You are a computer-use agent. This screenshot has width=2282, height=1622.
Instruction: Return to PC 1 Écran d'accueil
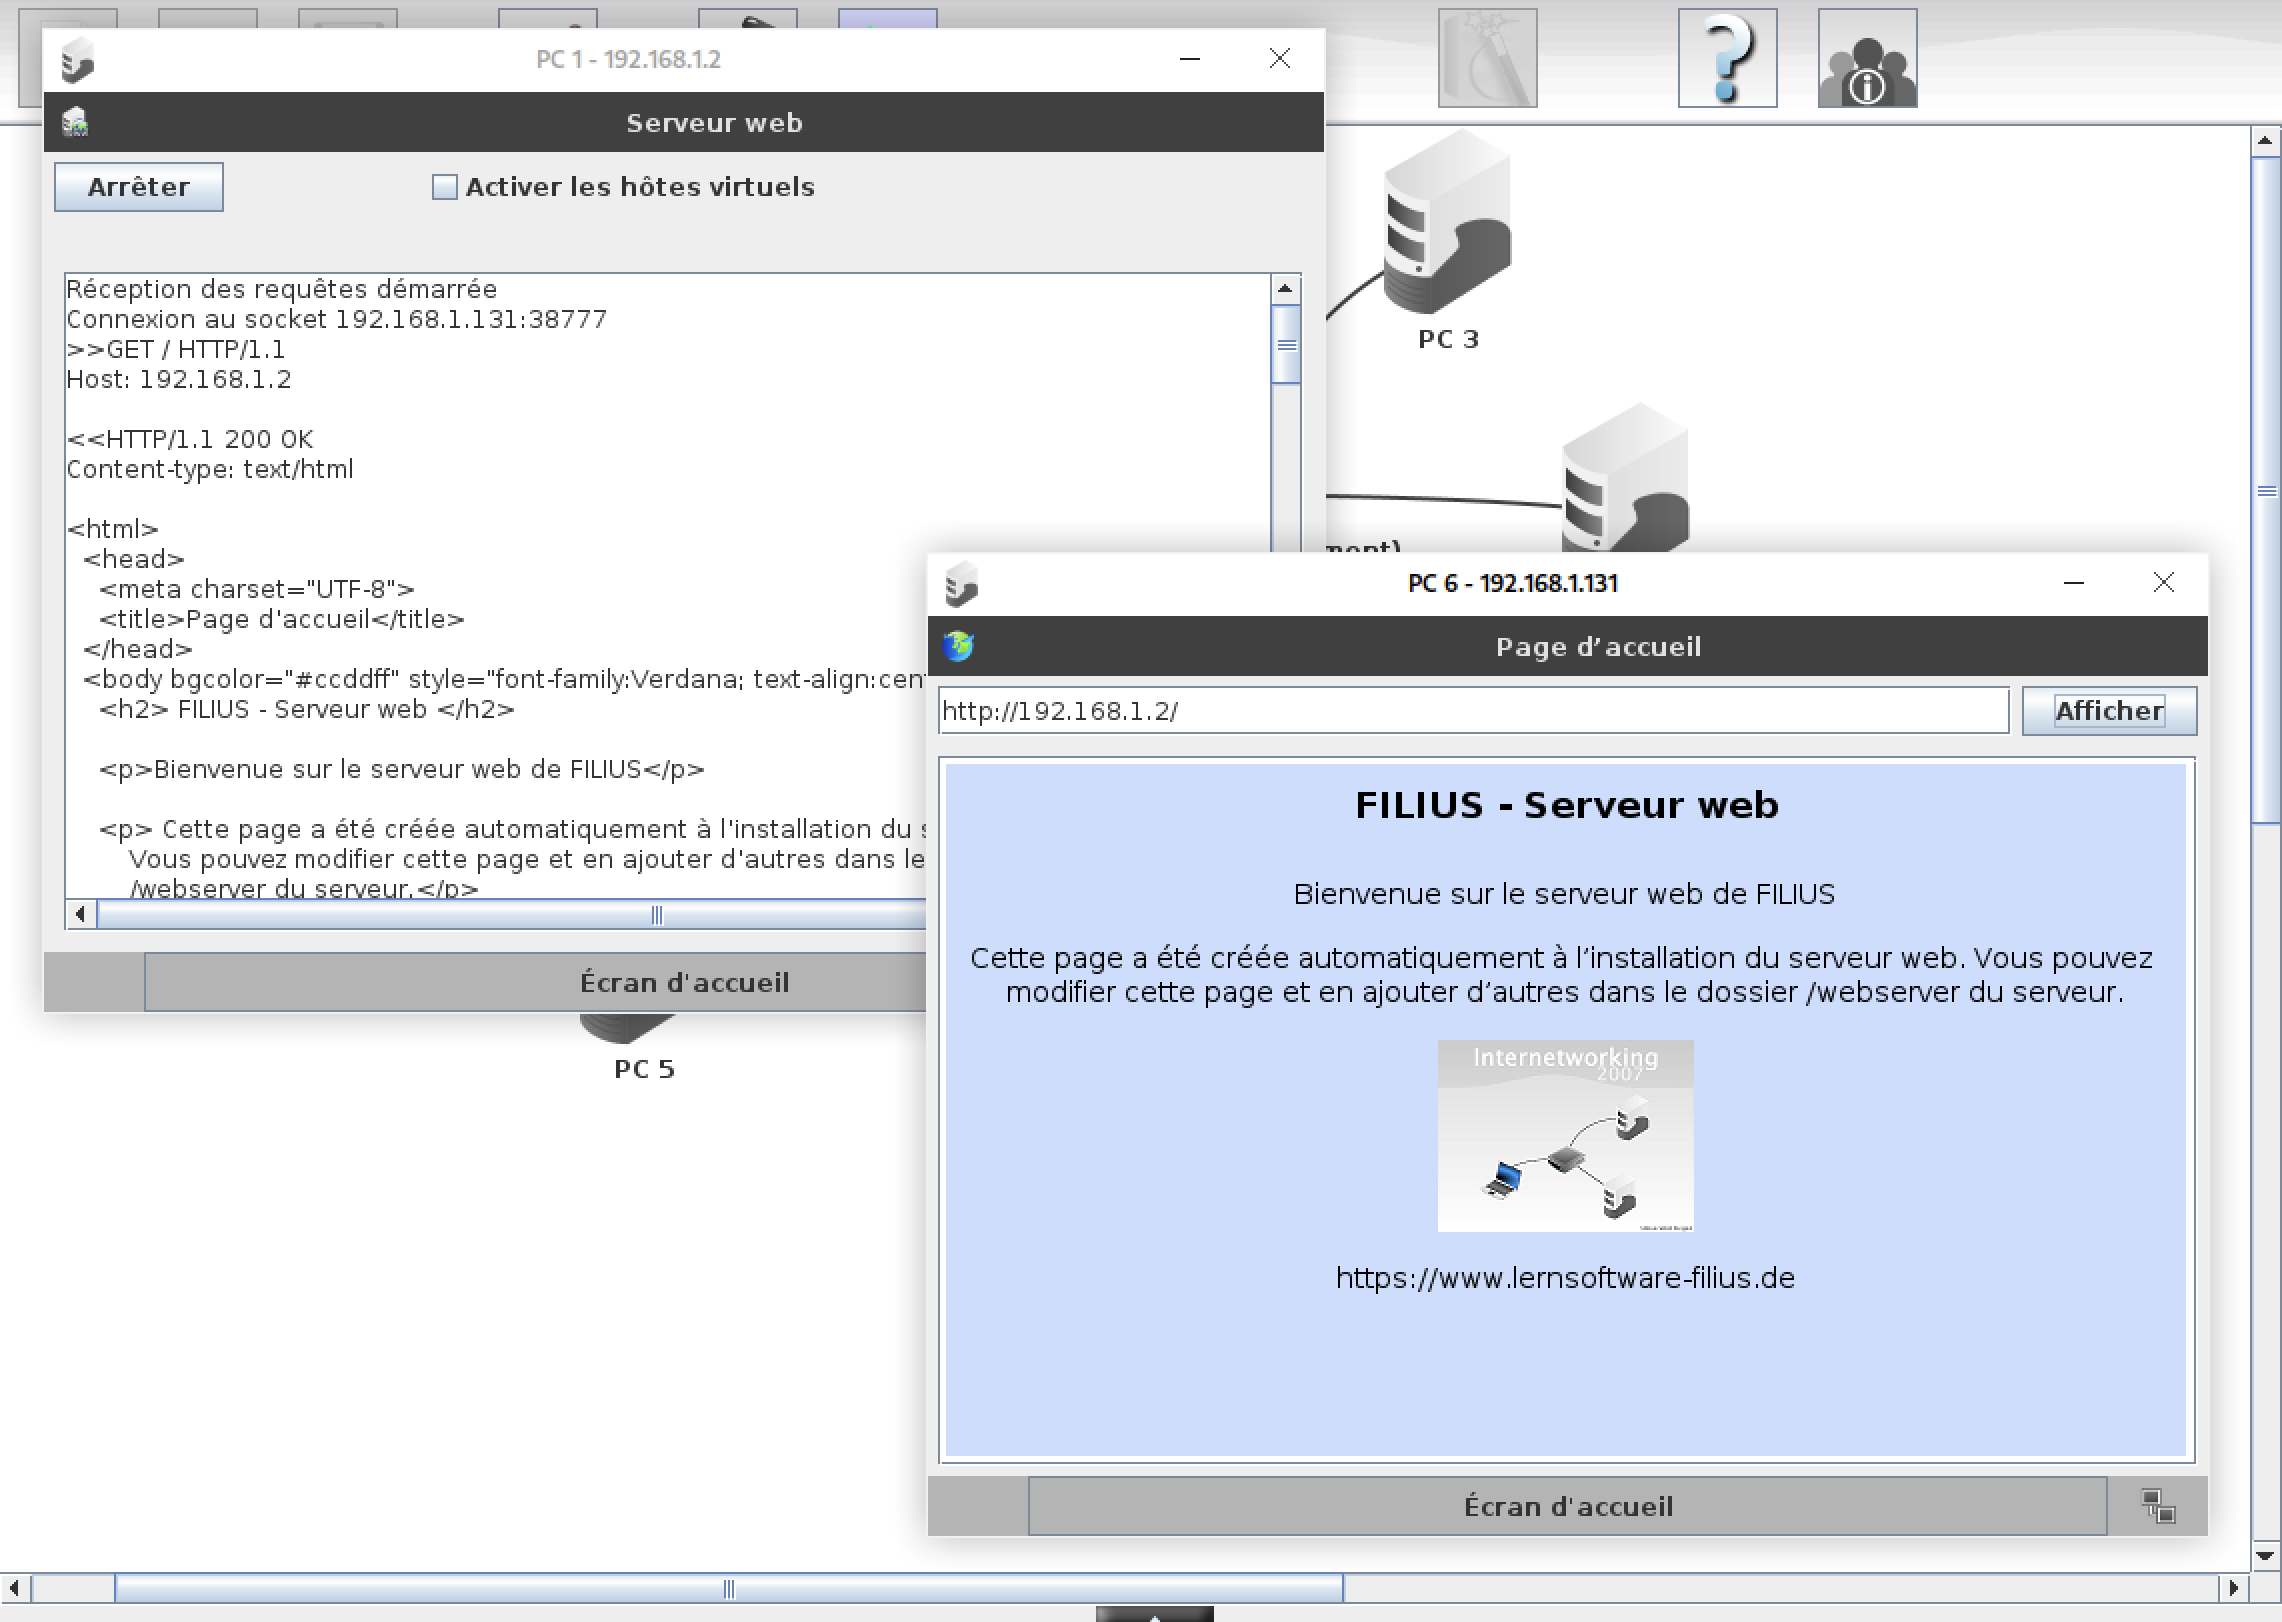(534, 982)
